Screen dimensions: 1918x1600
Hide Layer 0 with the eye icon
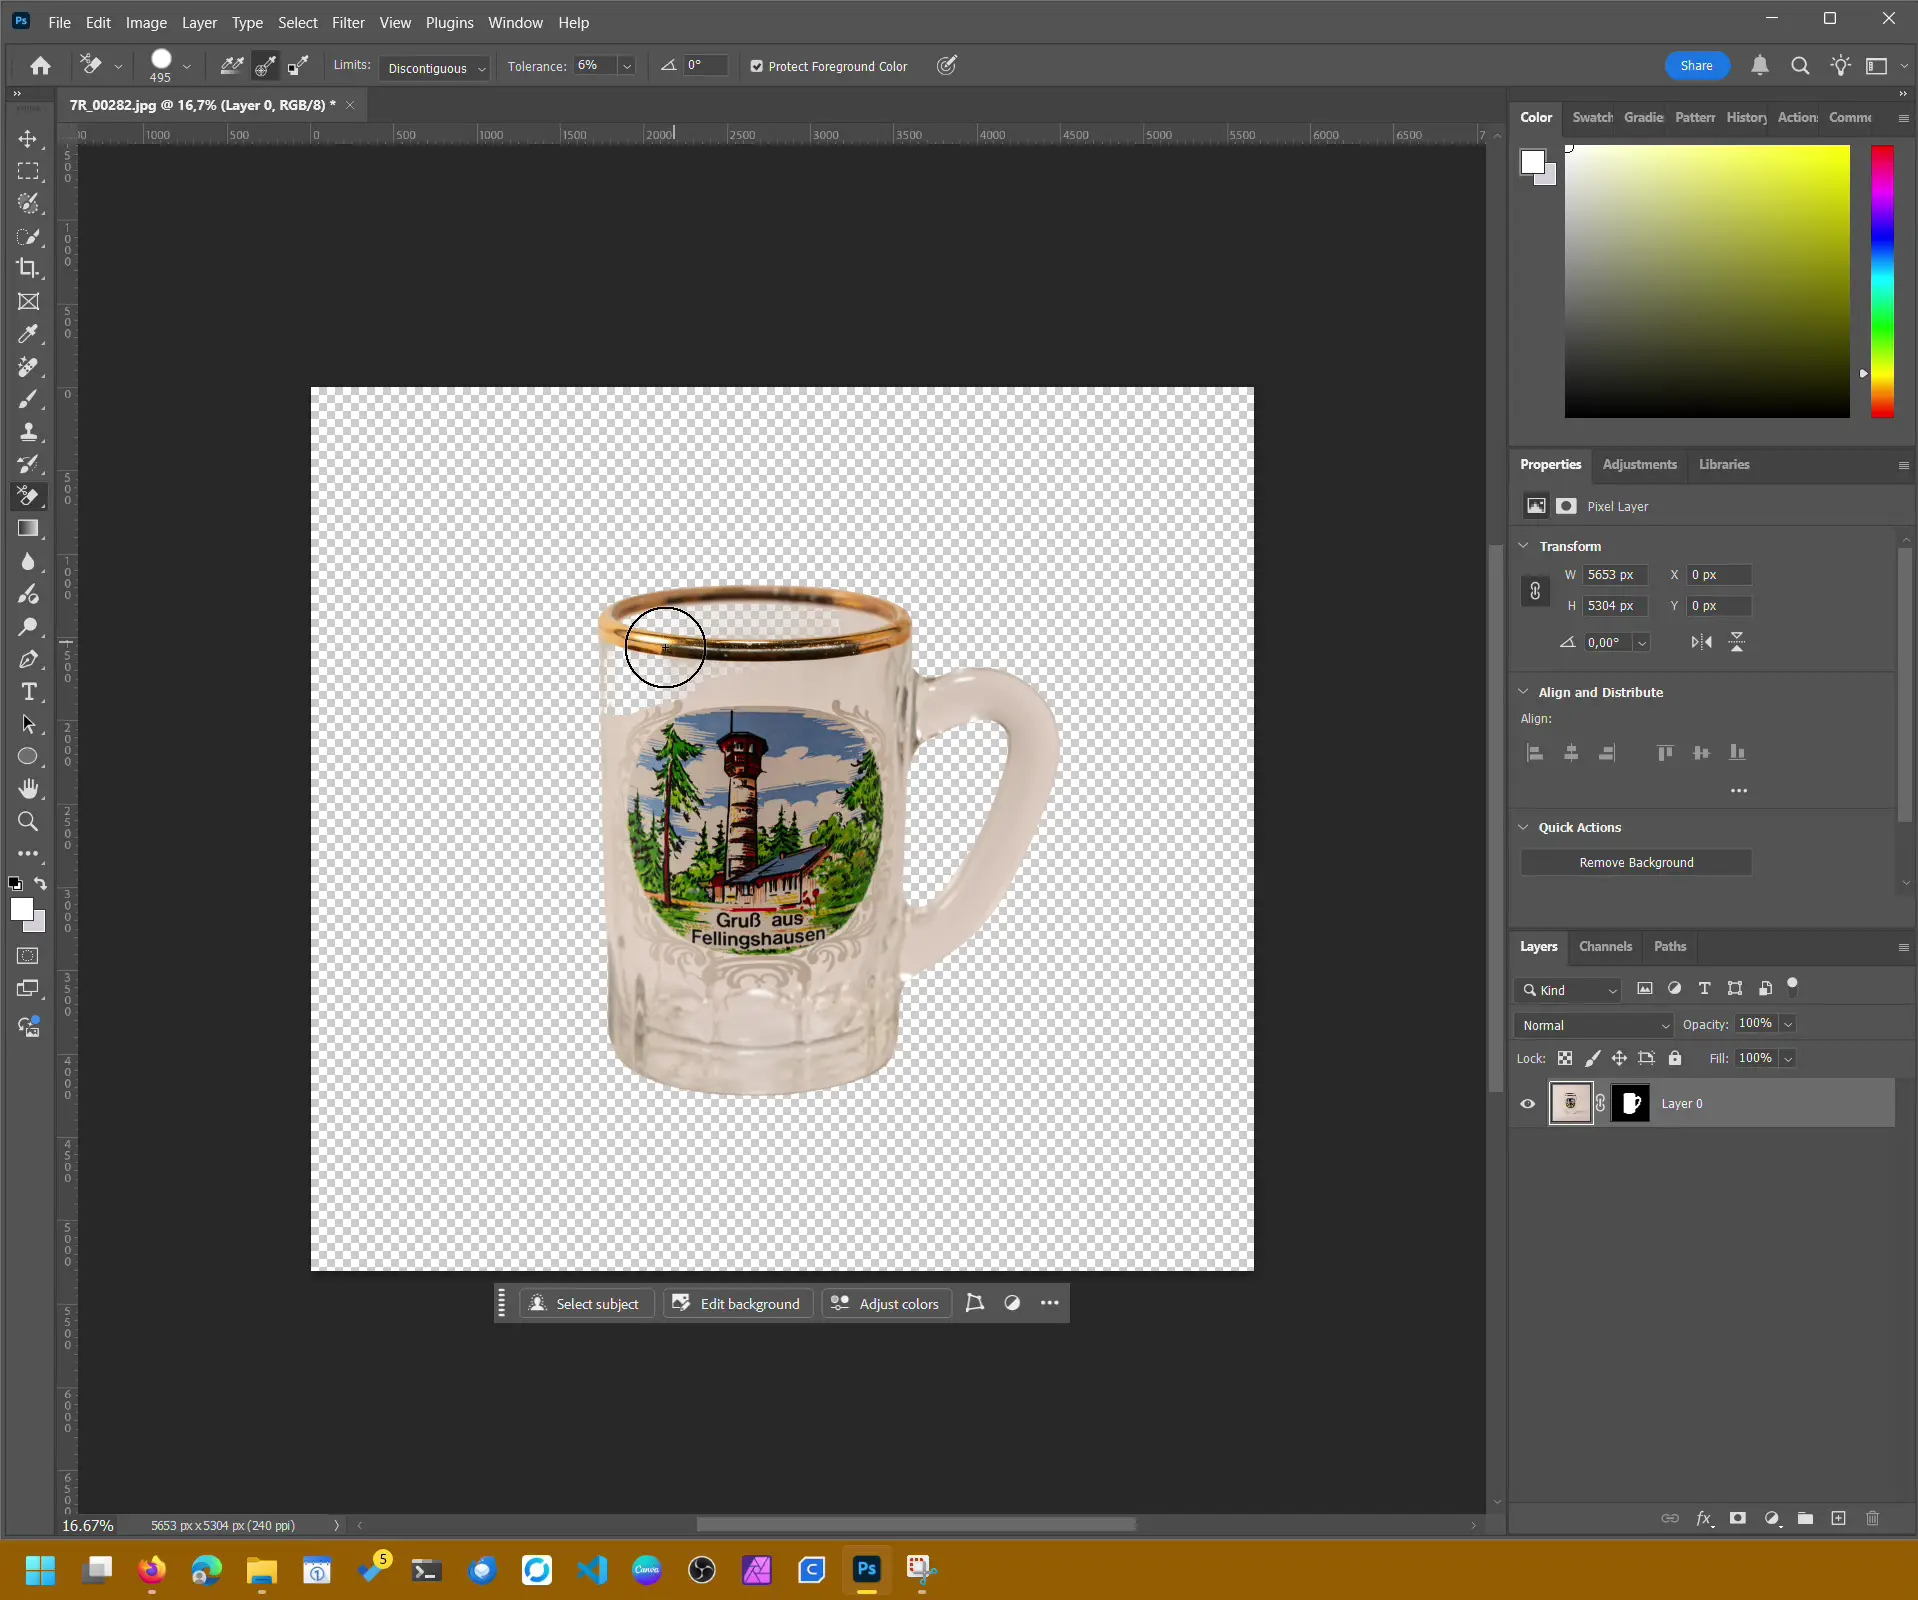(x=1527, y=1104)
